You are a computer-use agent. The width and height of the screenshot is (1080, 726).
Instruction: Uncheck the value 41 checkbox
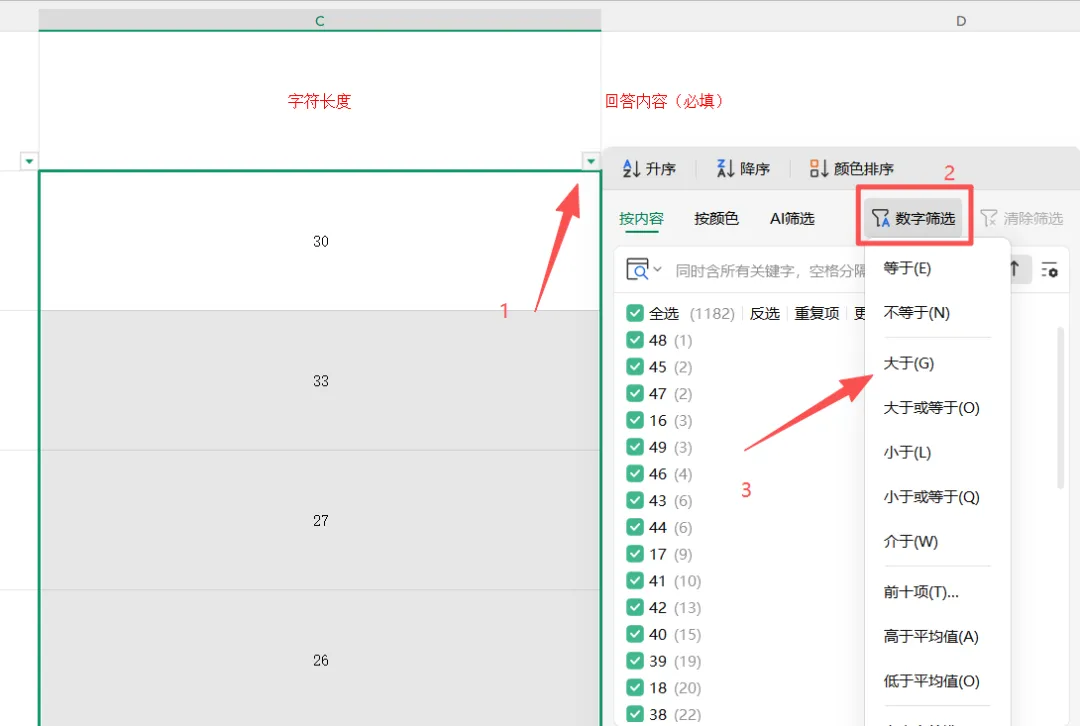(x=635, y=581)
